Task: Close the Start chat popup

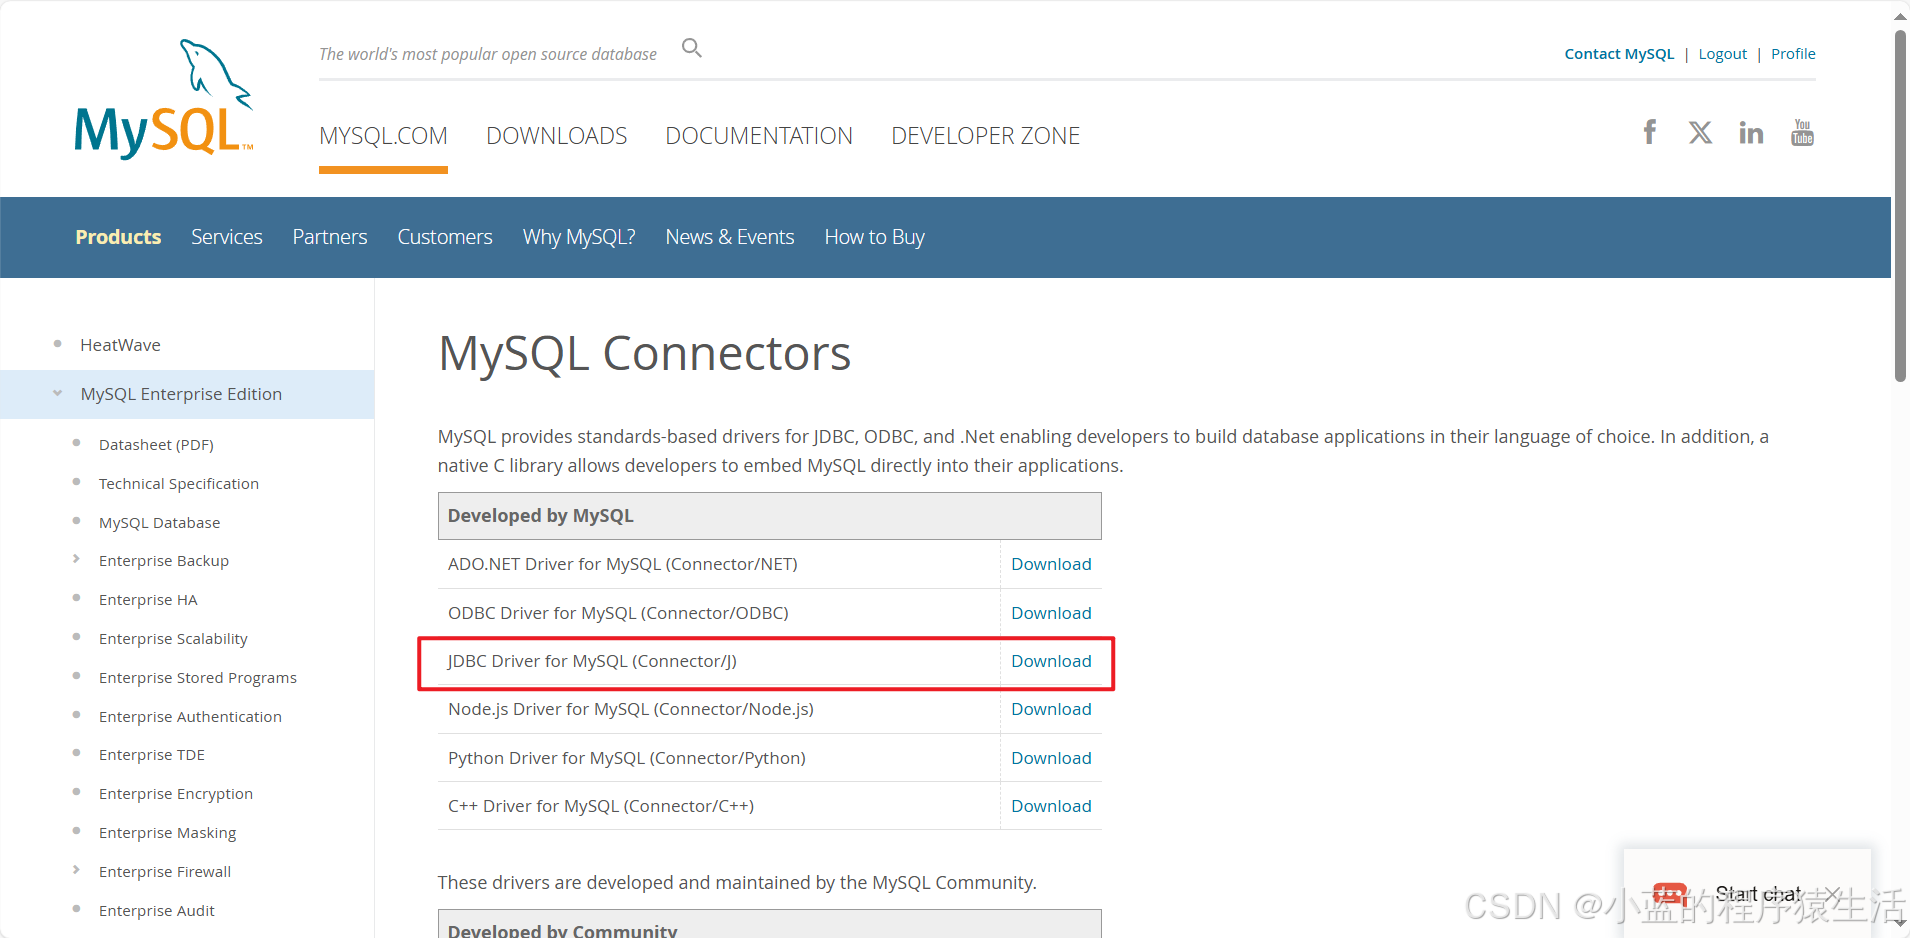Action: [x=1832, y=893]
